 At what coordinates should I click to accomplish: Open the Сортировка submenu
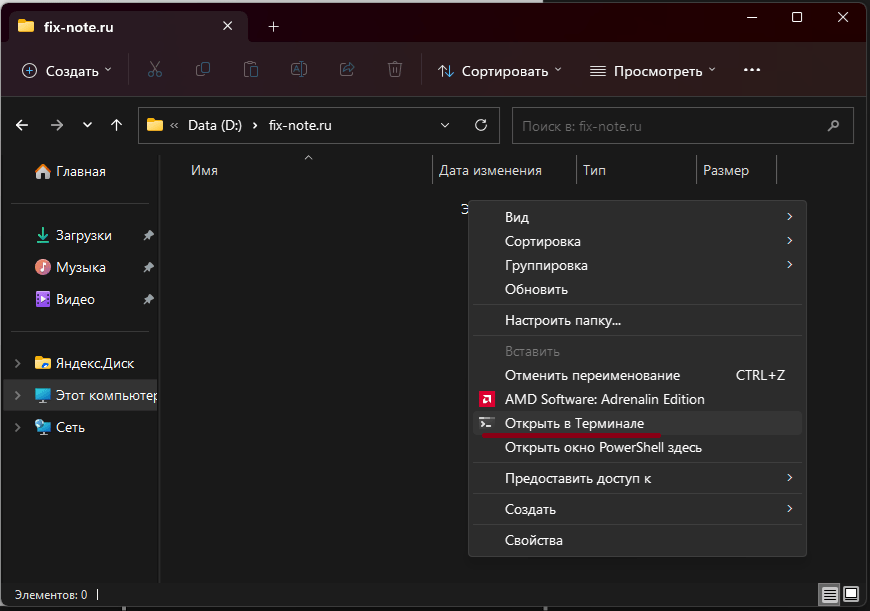(637, 241)
